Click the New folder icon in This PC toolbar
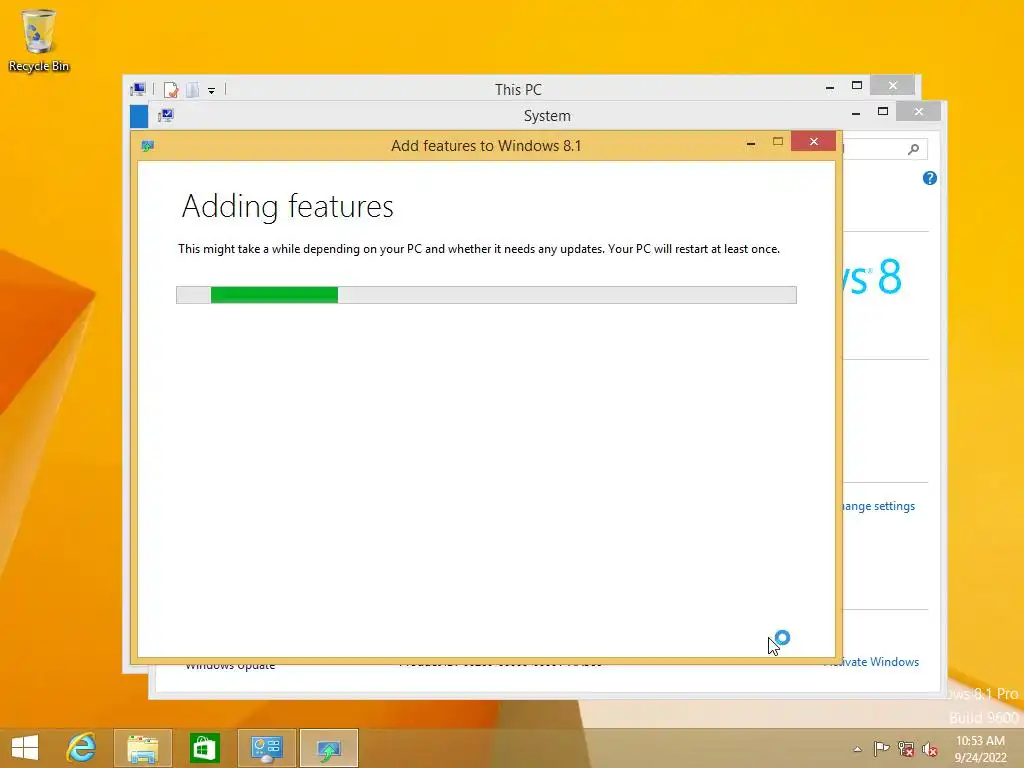1024x768 pixels. coord(192,89)
